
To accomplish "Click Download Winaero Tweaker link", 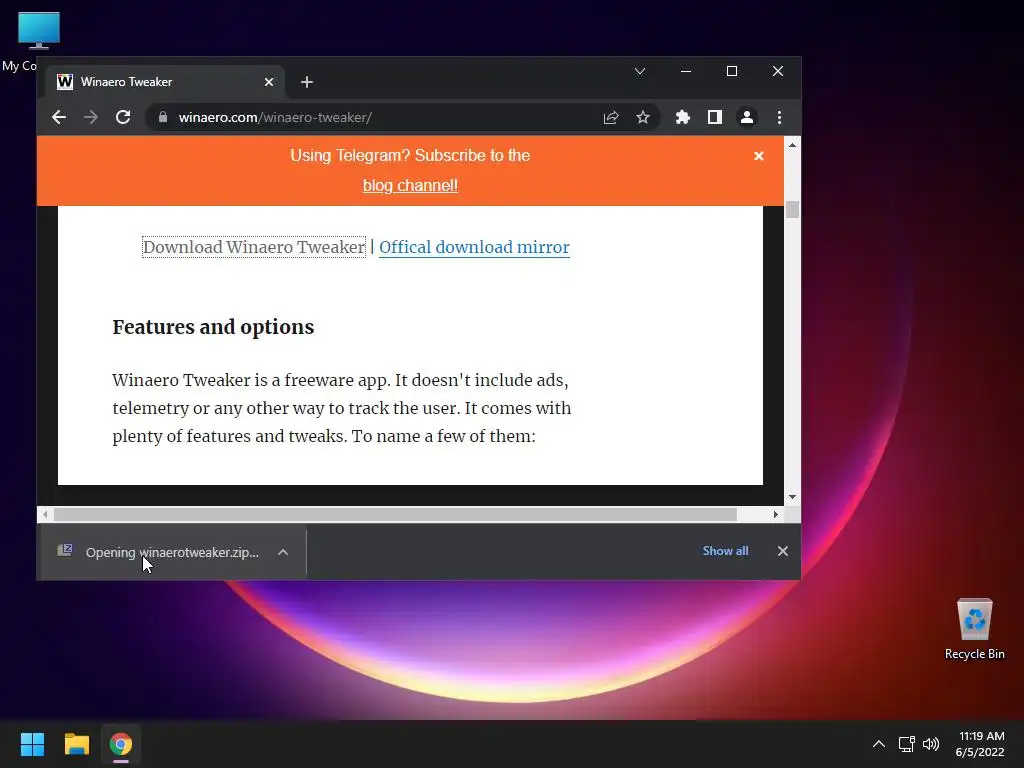I will pos(254,247).
